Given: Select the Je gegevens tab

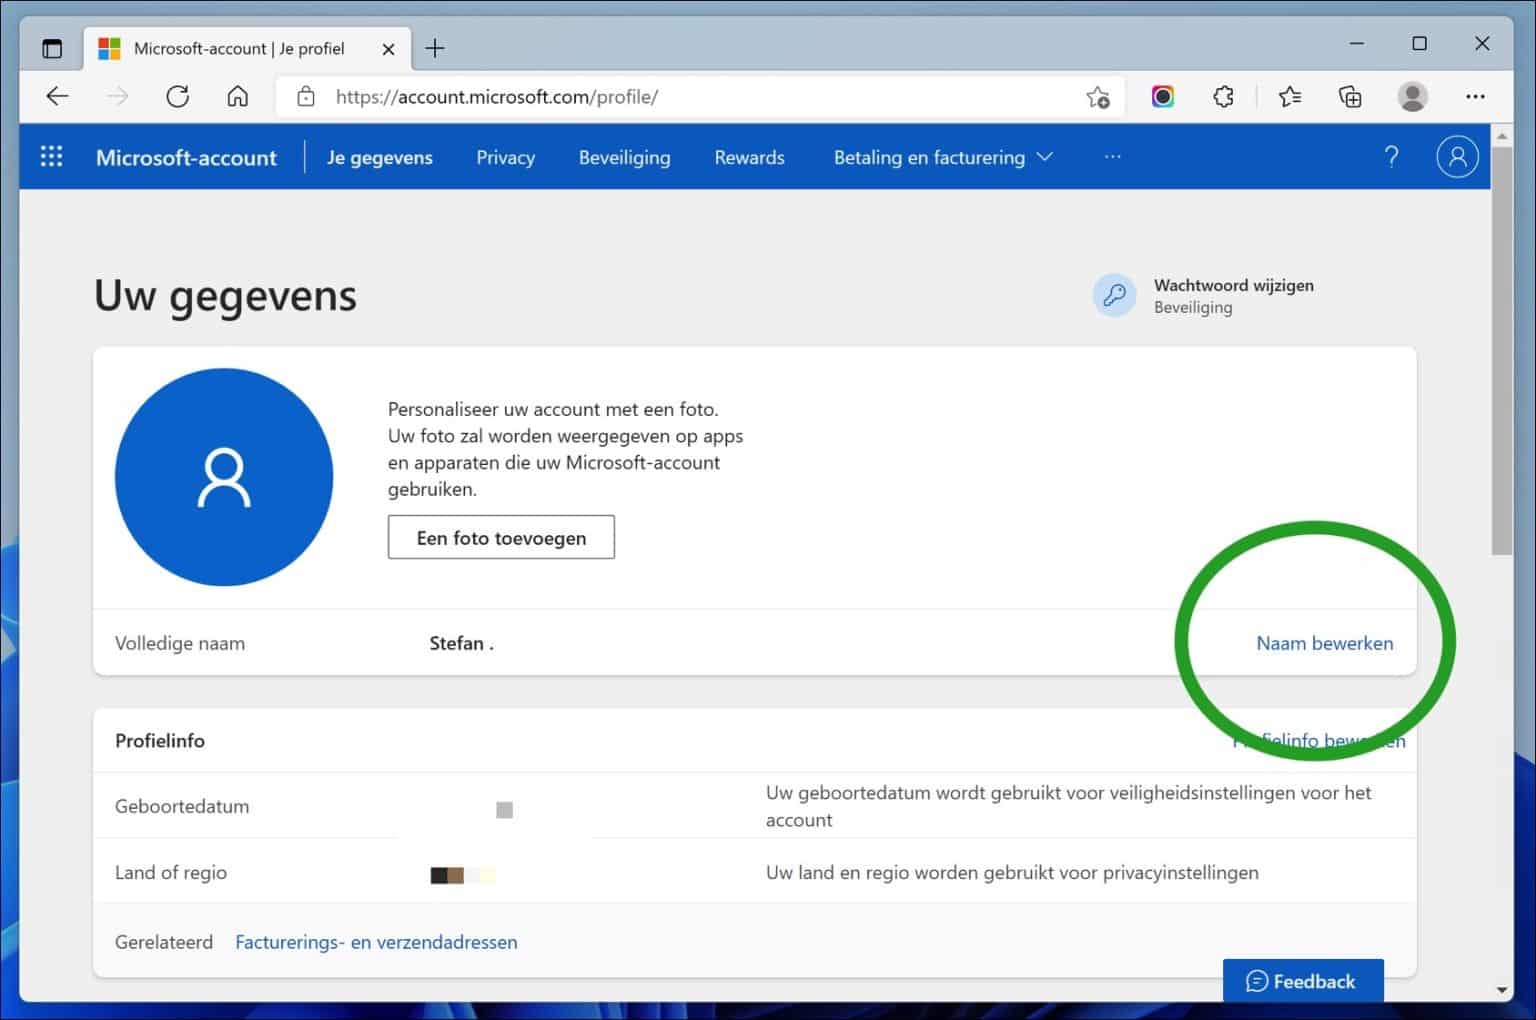Looking at the screenshot, I should pyautogui.click(x=380, y=158).
